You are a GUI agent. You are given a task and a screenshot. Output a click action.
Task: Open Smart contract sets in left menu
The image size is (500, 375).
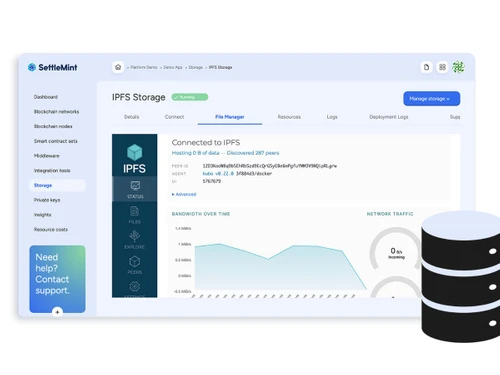(56, 141)
